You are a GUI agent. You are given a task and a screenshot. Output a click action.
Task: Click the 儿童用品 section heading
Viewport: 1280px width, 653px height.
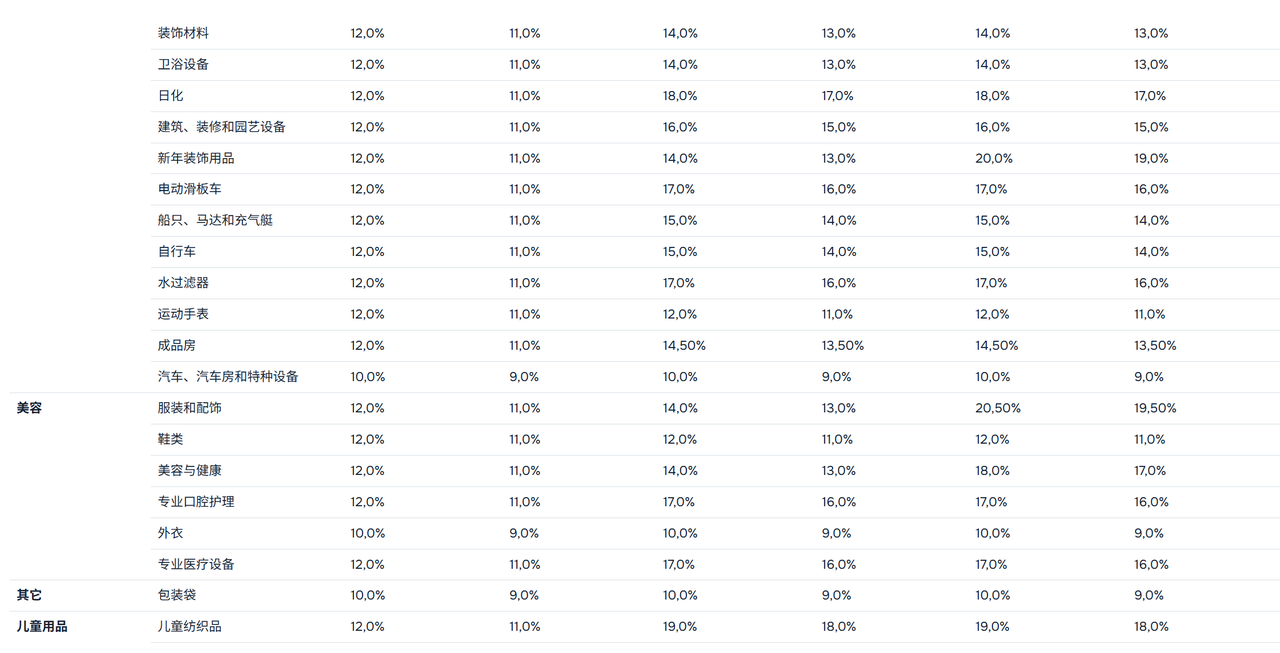pos(42,627)
